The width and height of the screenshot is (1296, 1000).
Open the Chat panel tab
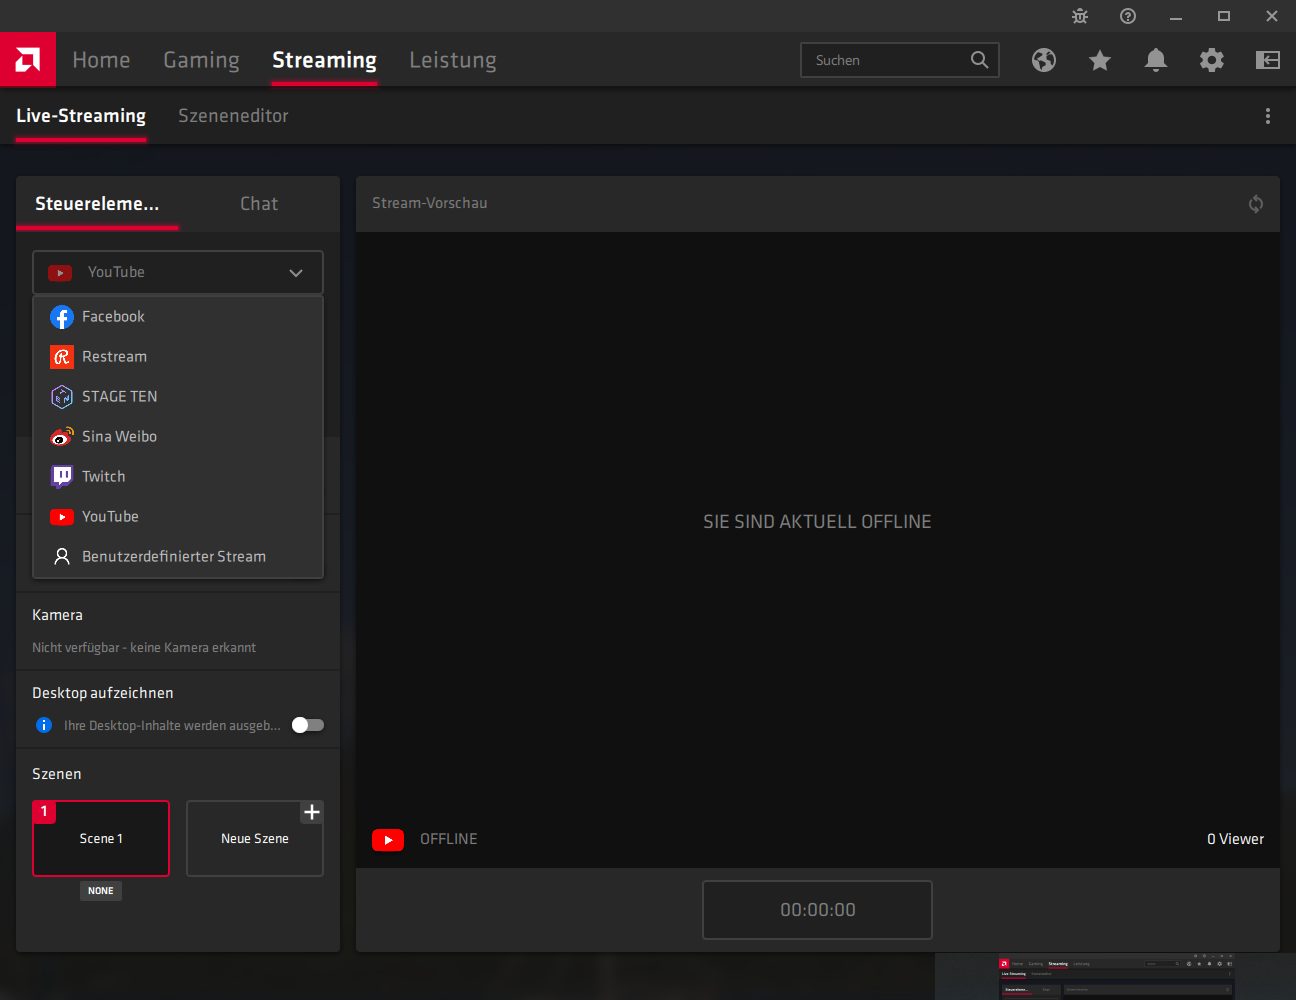259,204
